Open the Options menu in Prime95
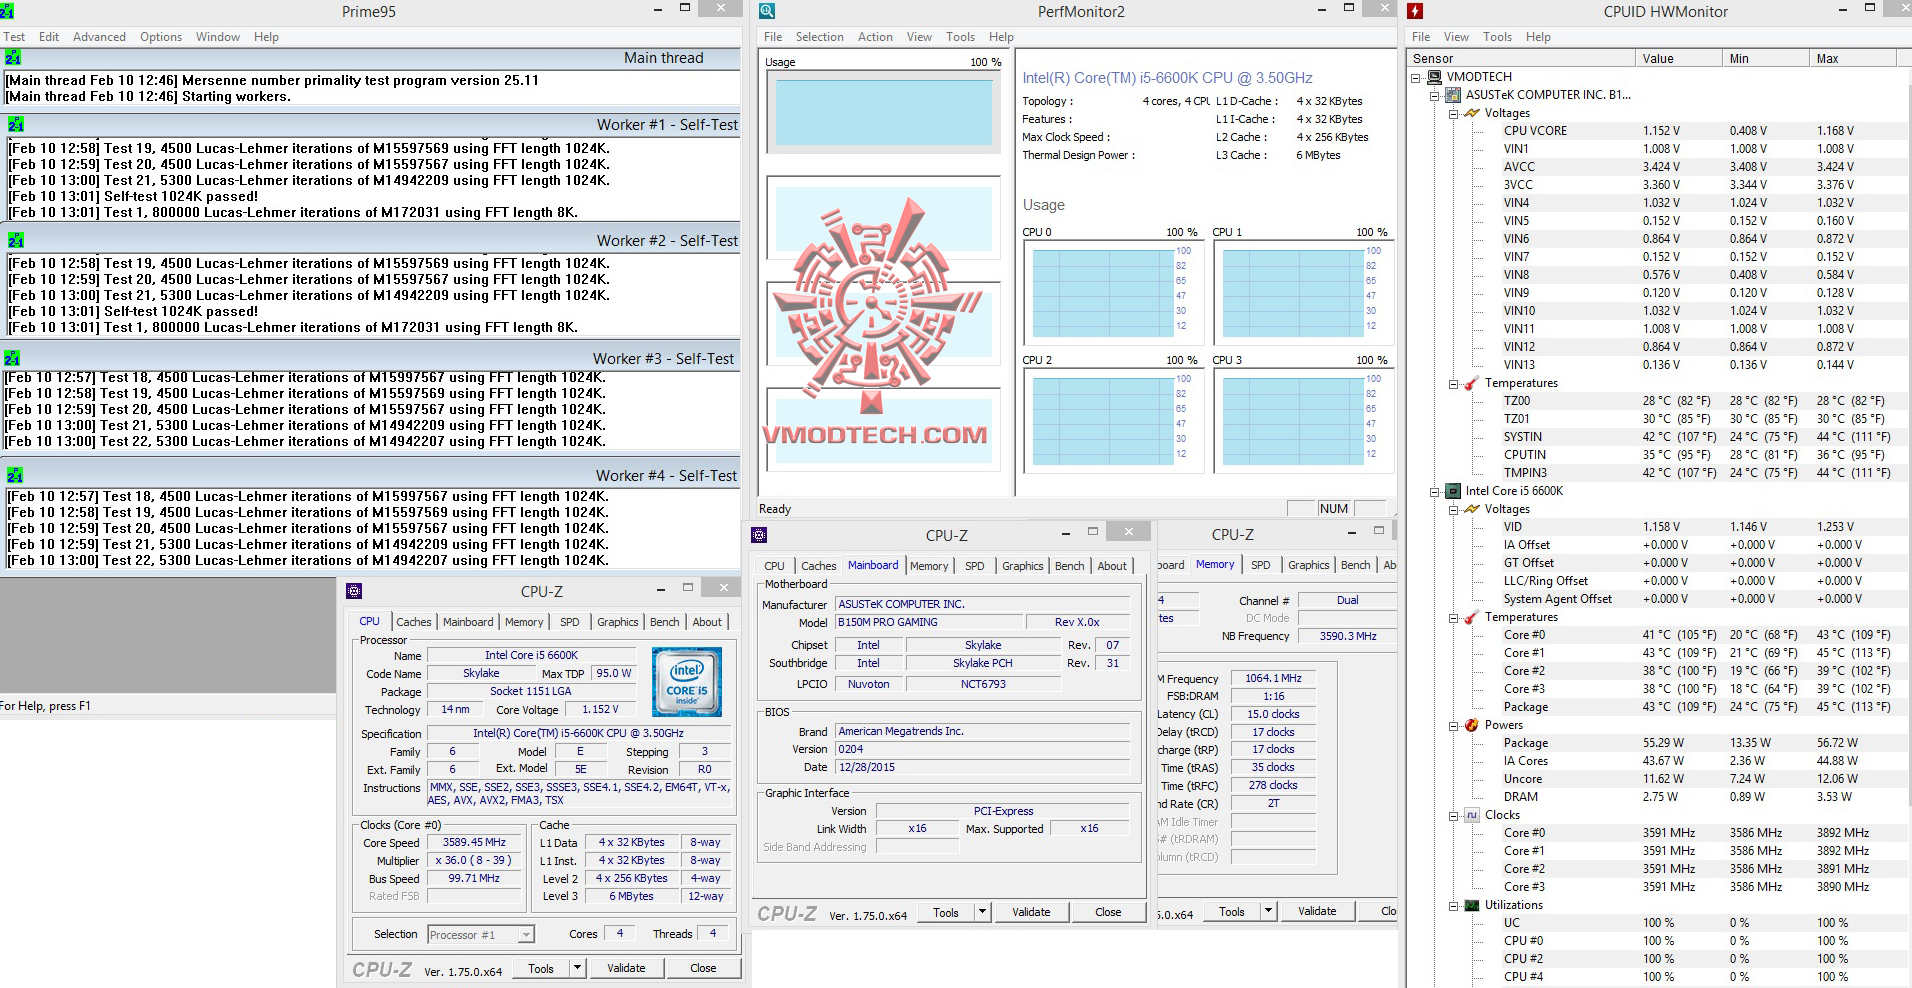 [x=161, y=37]
